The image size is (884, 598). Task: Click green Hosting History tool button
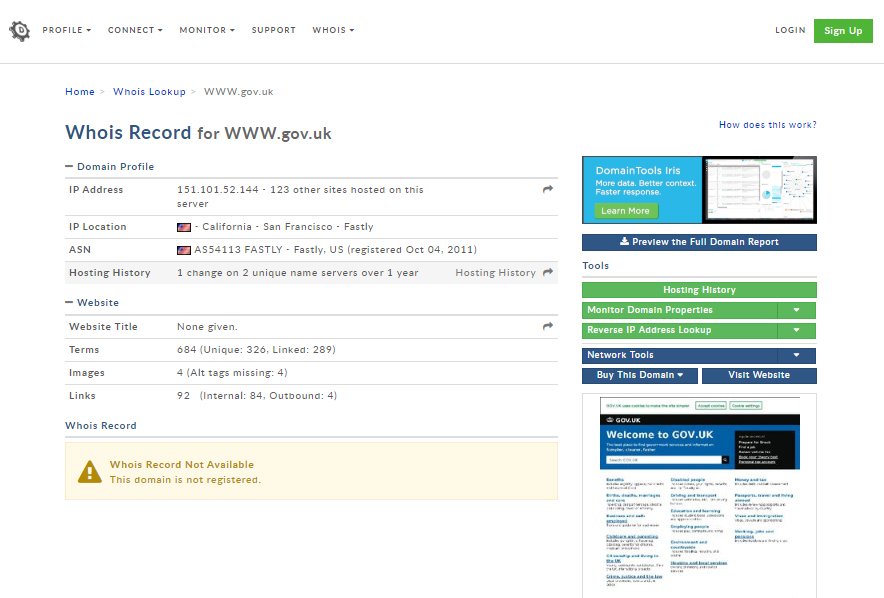[699, 290]
